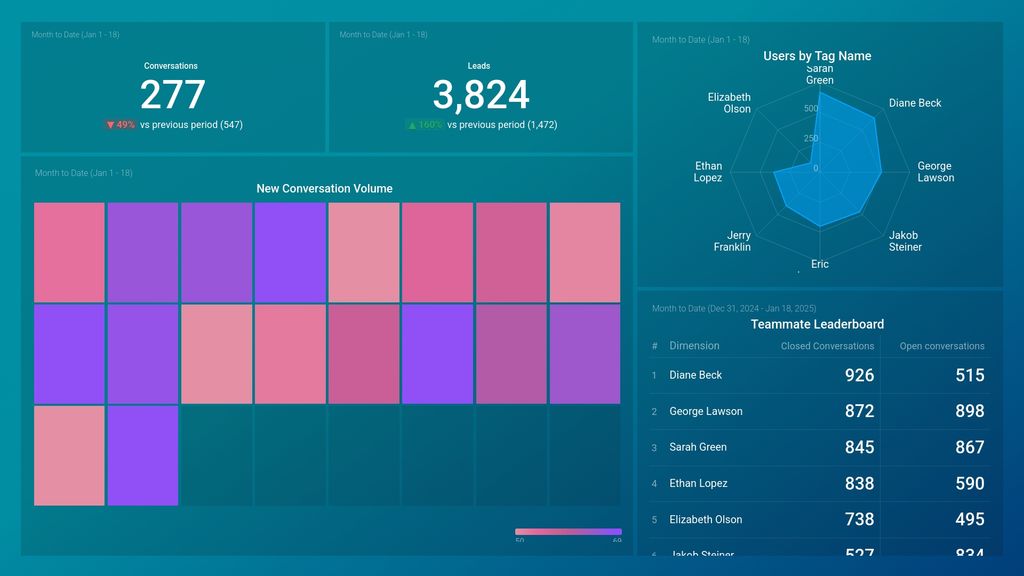Select Ethan Lopez row in leaderboard
Image resolution: width=1024 pixels, height=576 pixels.
click(x=820, y=484)
